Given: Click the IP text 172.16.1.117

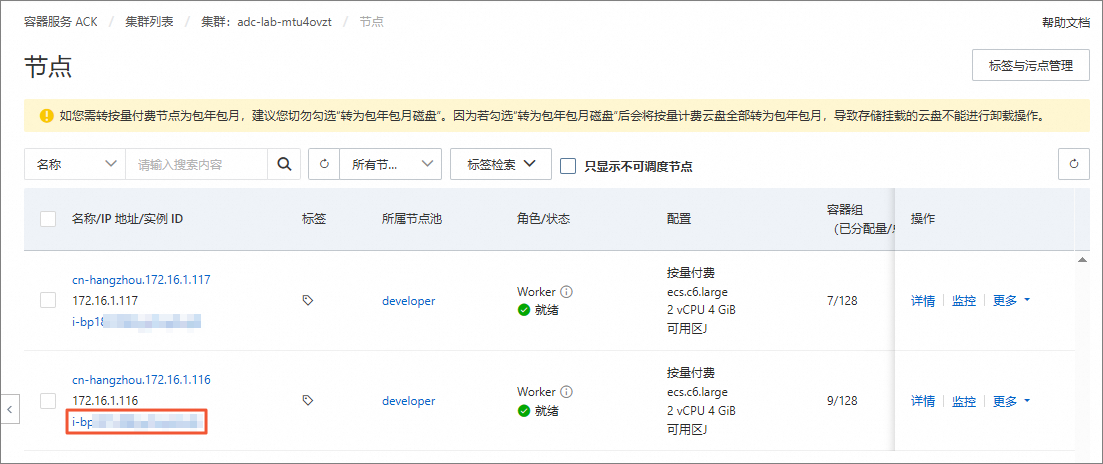Looking at the screenshot, I should (105, 300).
